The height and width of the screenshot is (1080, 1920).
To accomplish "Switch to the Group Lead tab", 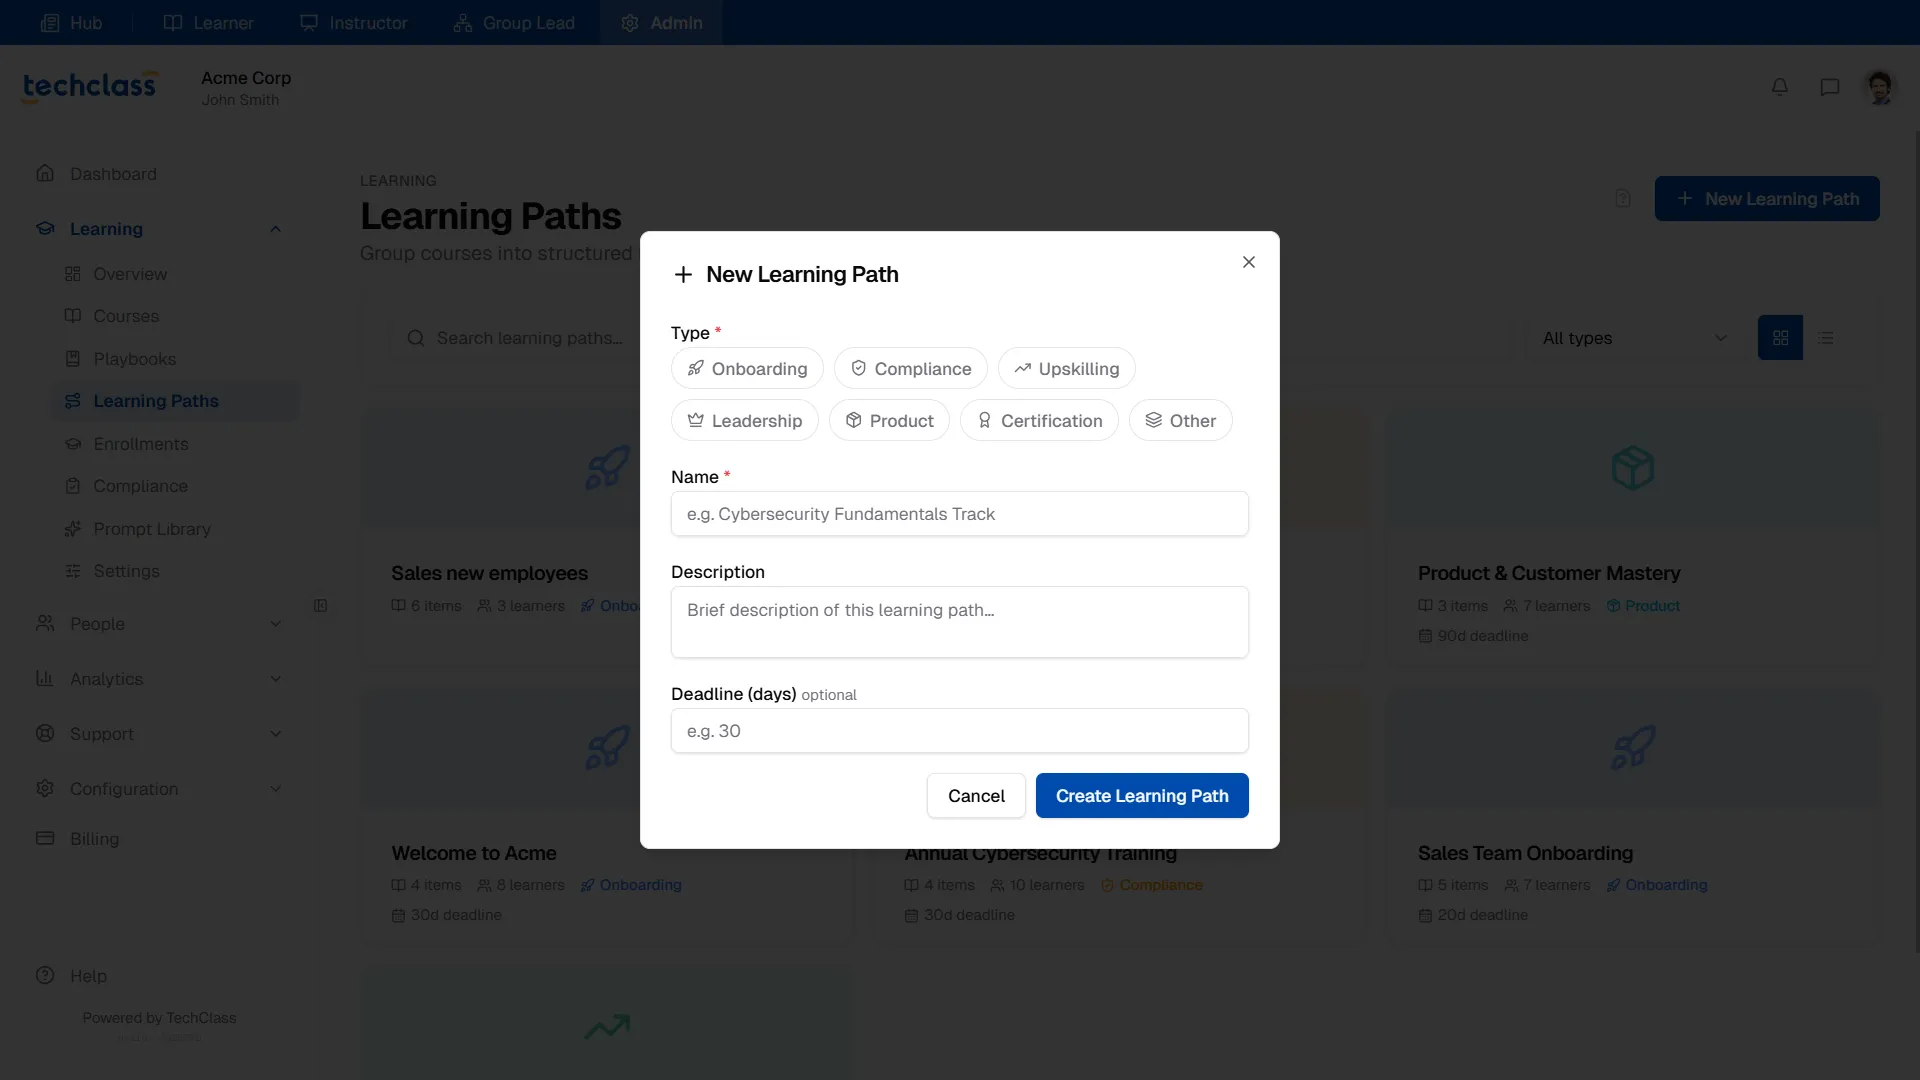I will (514, 22).
